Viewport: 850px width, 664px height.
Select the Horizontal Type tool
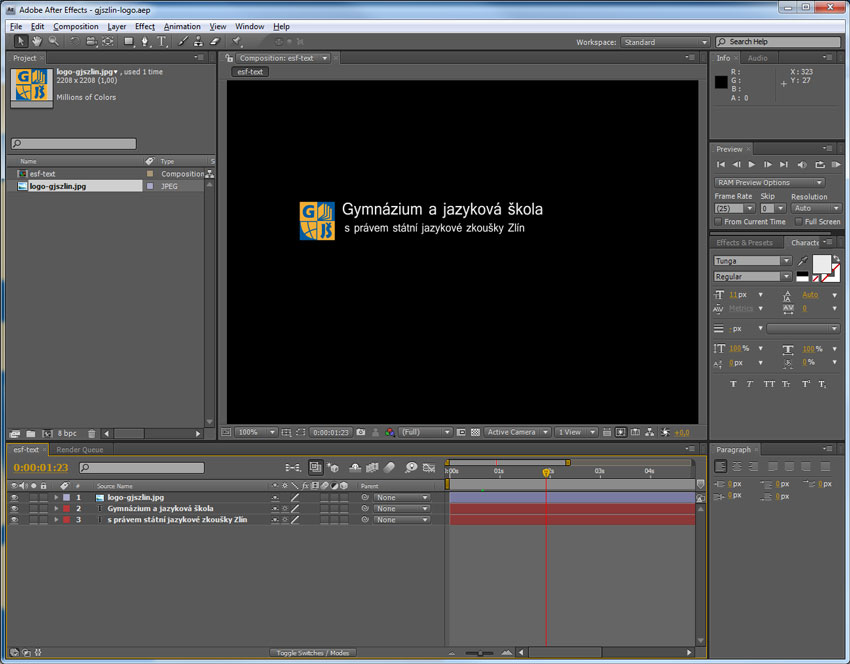click(x=161, y=41)
